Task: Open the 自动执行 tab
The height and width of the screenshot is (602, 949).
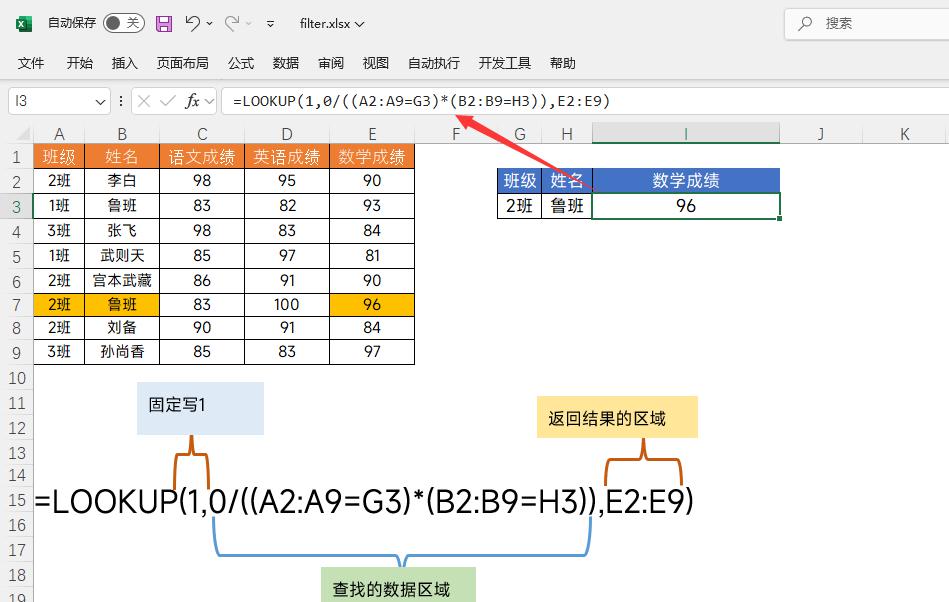Action: pyautogui.click(x=433, y=63)
